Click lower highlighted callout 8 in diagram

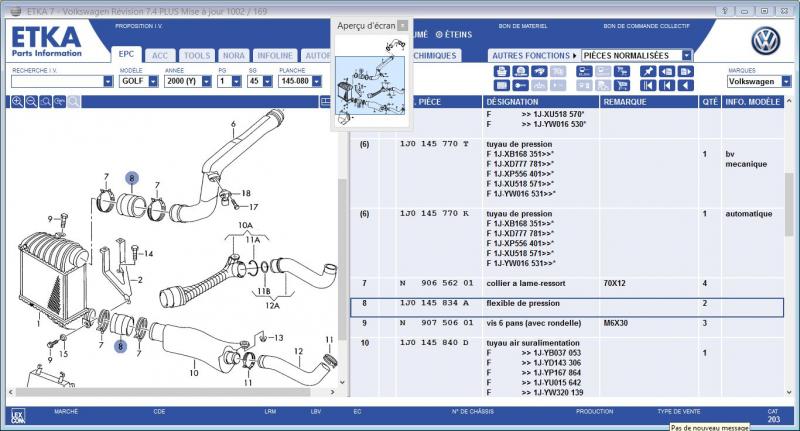coord(120,346)
